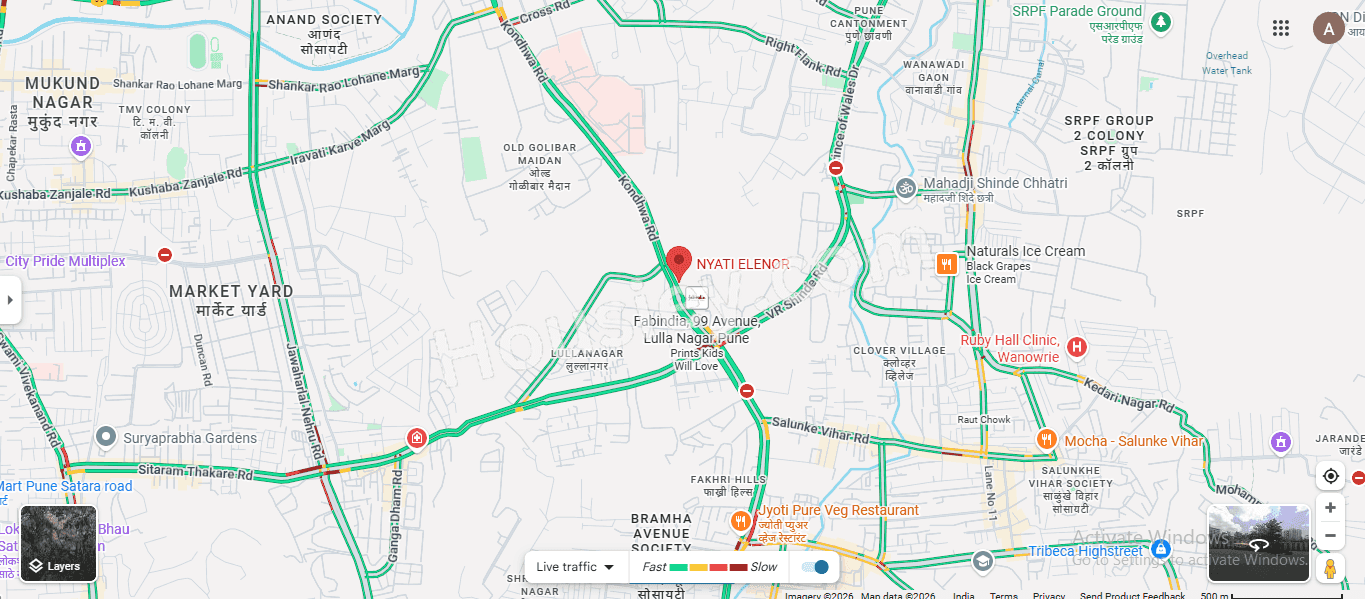The height and width of the screenshot is (599, 1365).
Task: Select the Pegman Street View icon
Action: [1330, 569]
